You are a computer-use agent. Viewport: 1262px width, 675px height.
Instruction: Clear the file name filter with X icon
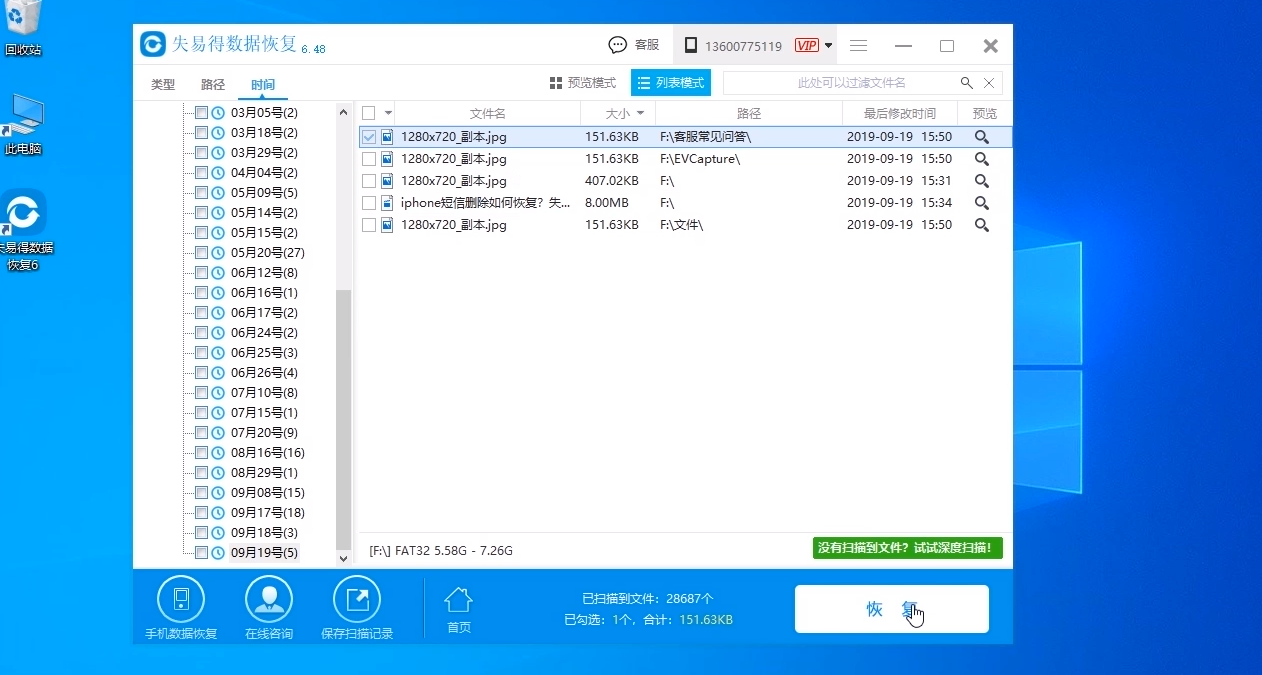pos(989,83)
